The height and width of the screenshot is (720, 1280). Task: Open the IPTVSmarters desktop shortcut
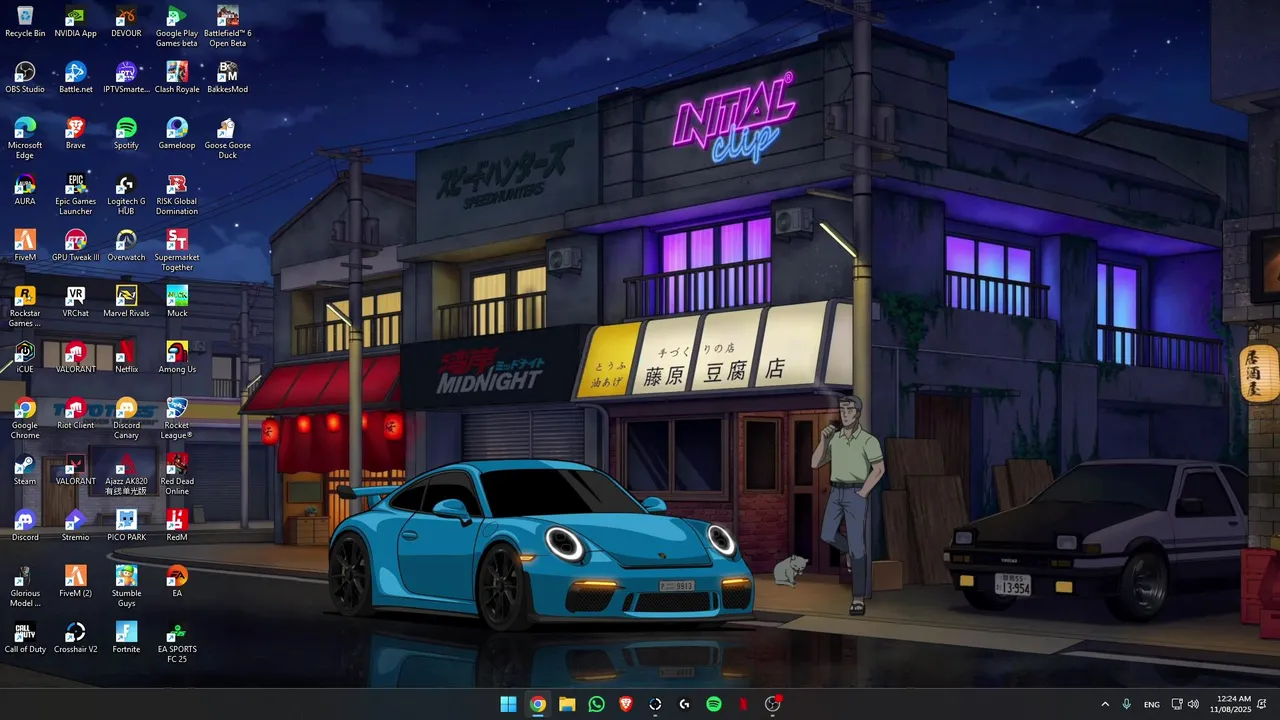coord(126,78)
